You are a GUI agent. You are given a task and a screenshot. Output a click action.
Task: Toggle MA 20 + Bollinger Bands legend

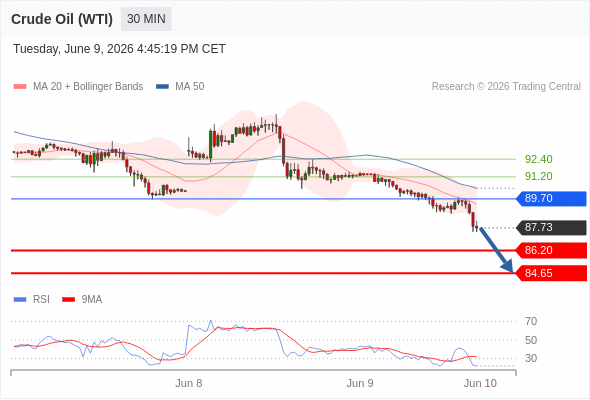point(78,87)
